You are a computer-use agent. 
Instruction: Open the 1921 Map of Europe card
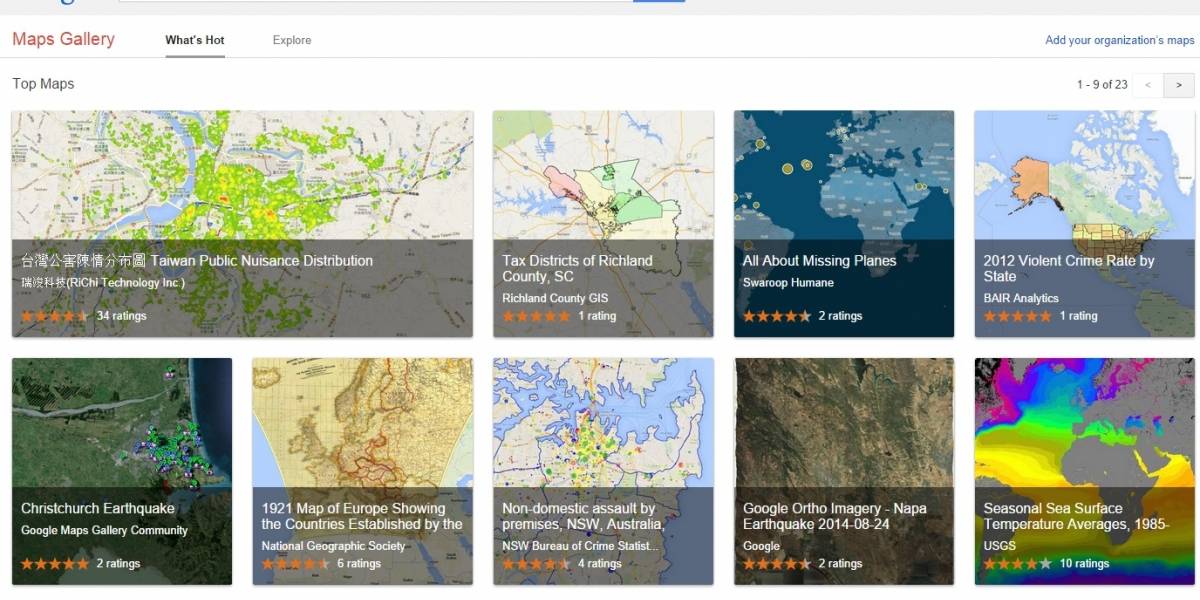pyautogui.click(x=363, y=471)
